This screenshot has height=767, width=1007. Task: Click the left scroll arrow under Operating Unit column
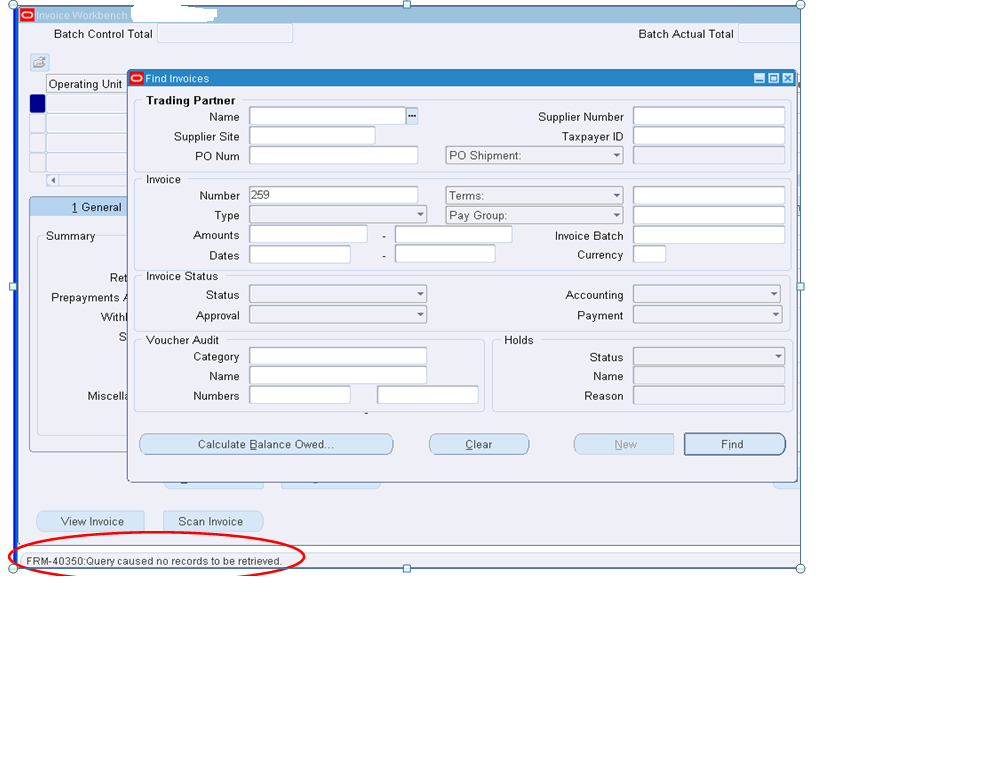pyautogui.click(x=52, y=180)
